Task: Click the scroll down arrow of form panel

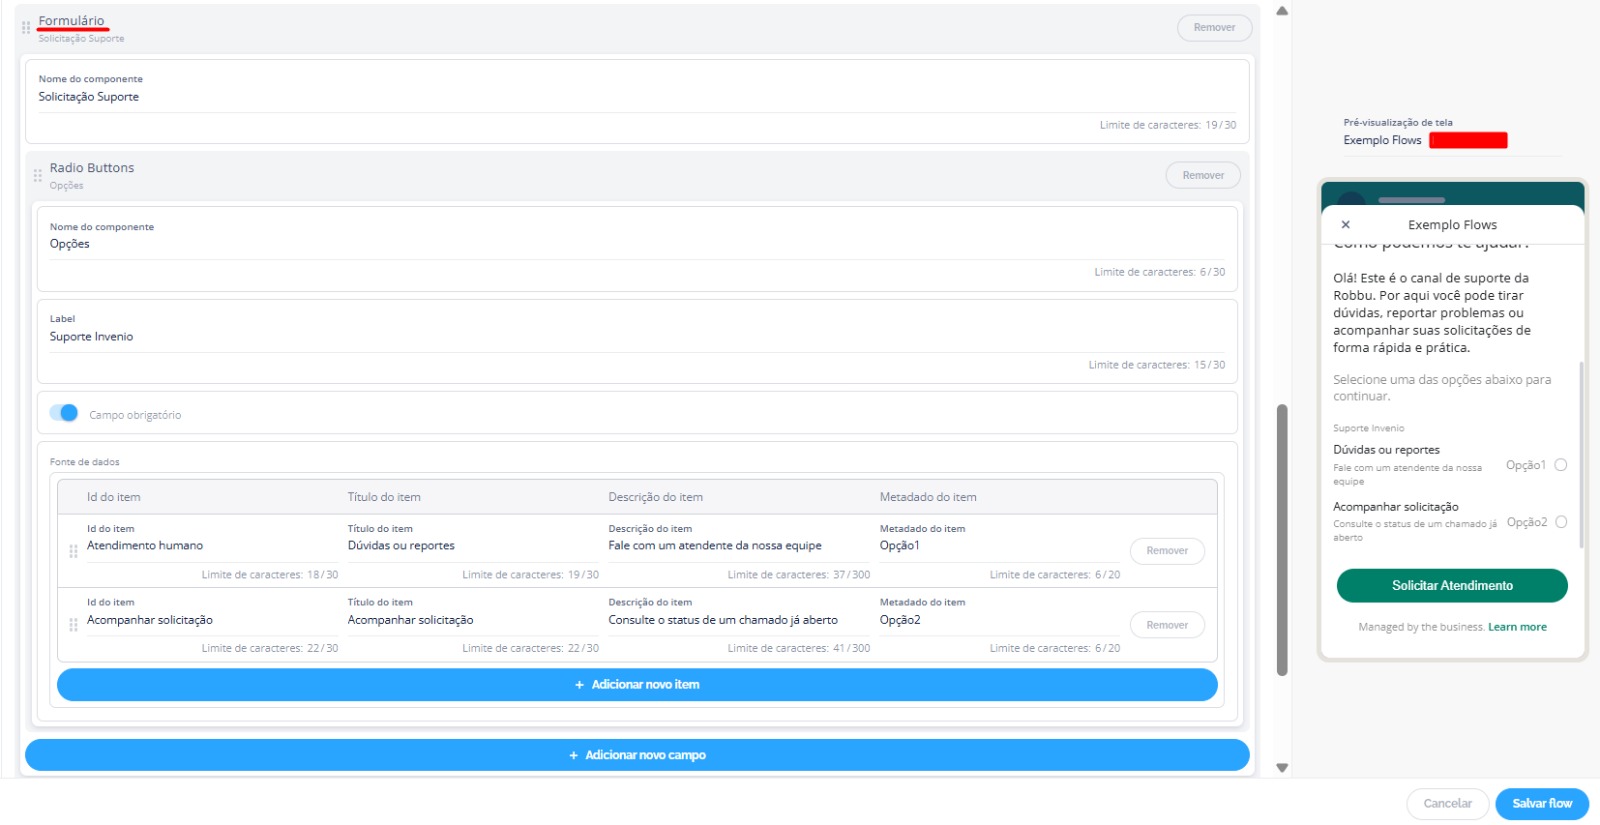Action: pos(1282,768)
